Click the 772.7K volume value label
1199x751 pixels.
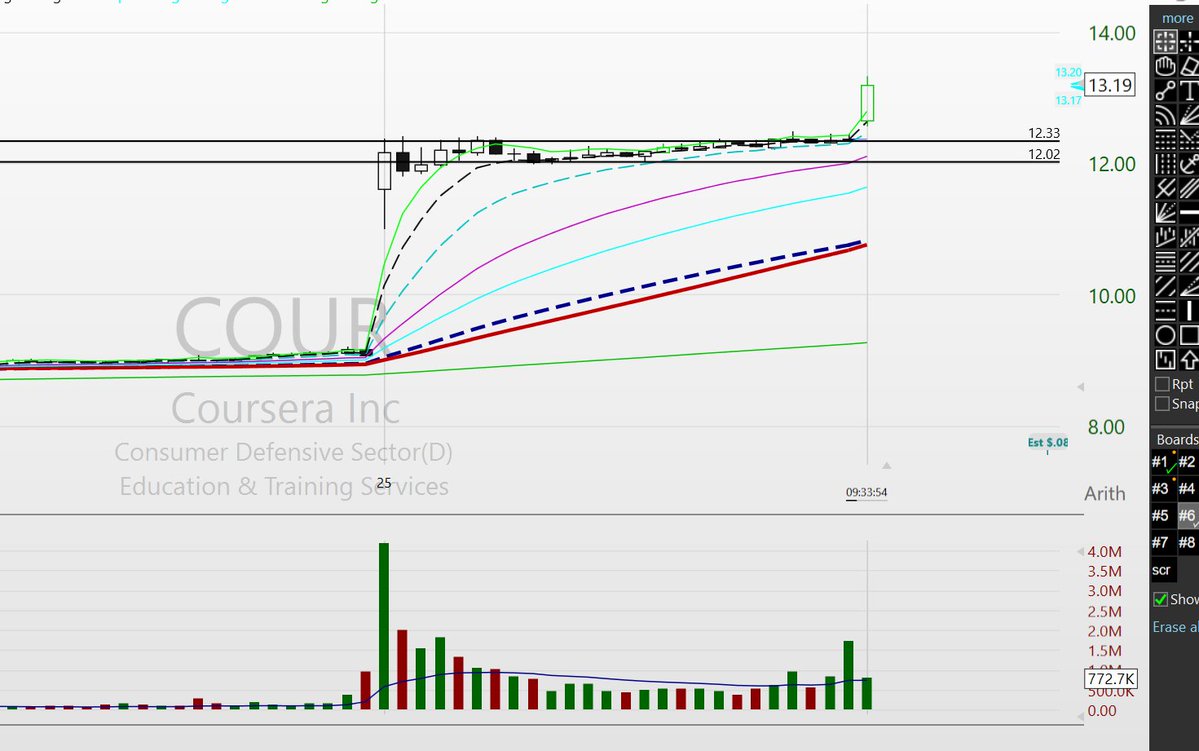click(1111, 678)
